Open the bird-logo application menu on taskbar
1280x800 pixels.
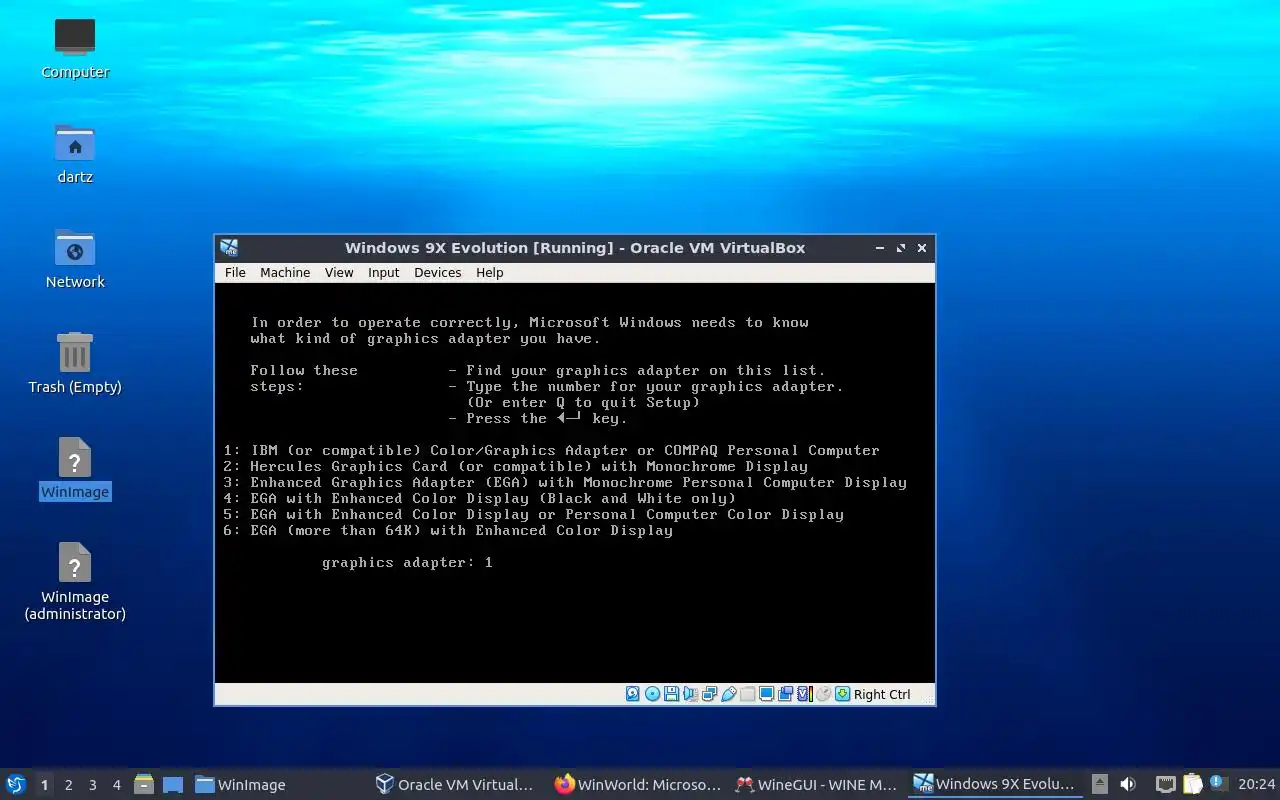16,784
